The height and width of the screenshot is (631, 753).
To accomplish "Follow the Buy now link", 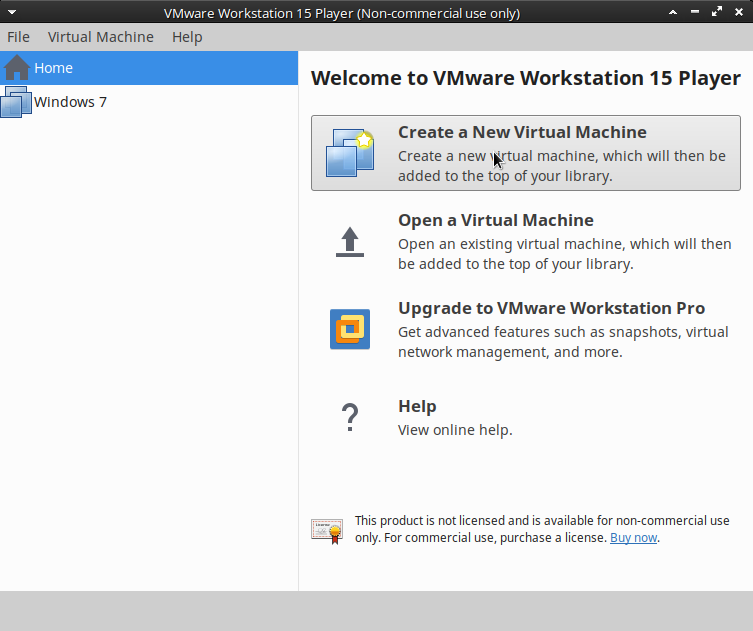I will 633,538.
